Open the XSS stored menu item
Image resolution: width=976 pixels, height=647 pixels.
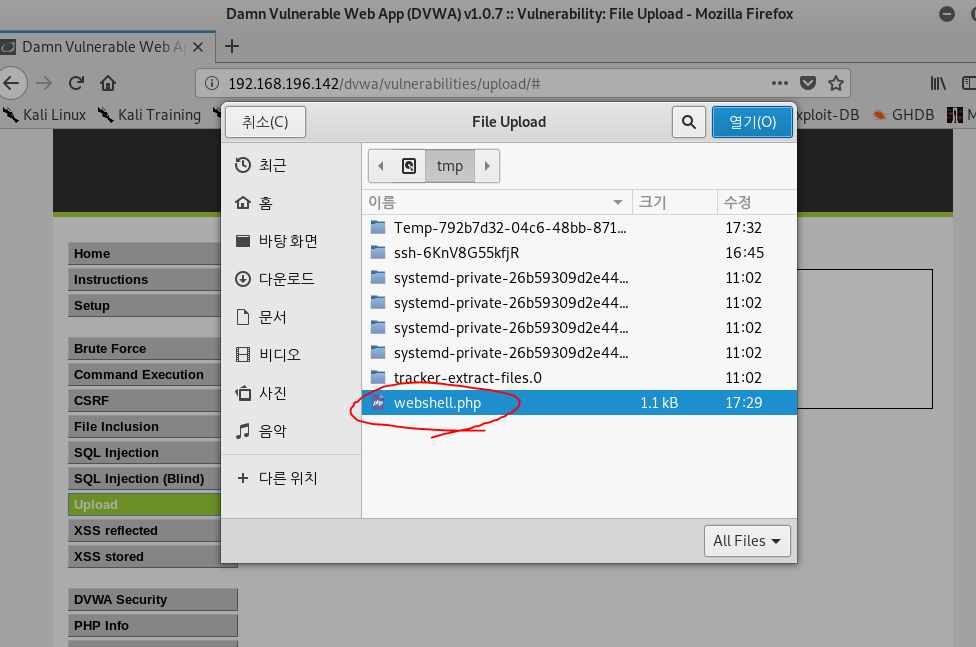click(x=144, y=557)
